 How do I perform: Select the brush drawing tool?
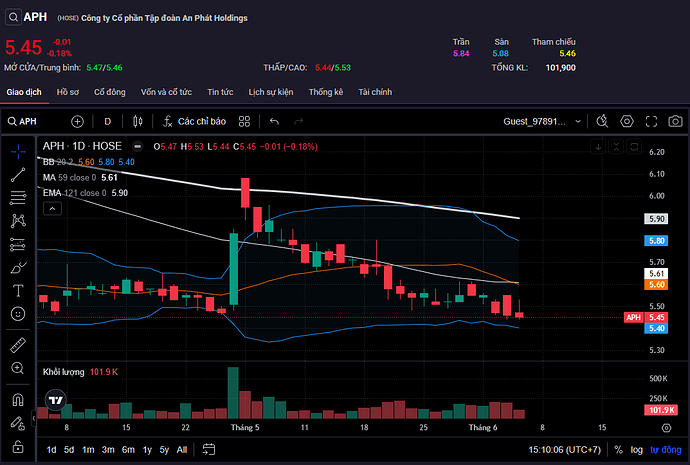pos(18,267)
